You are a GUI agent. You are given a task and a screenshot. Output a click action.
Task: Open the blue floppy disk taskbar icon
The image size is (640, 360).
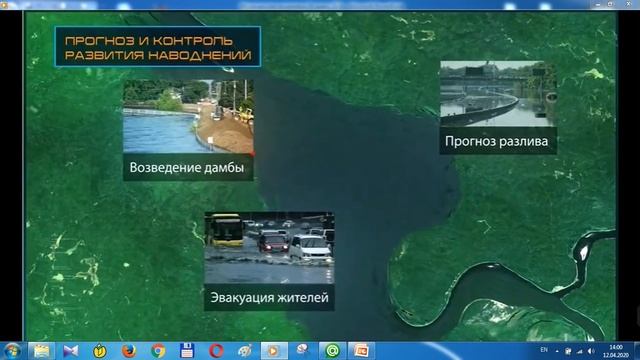point(187,351)
